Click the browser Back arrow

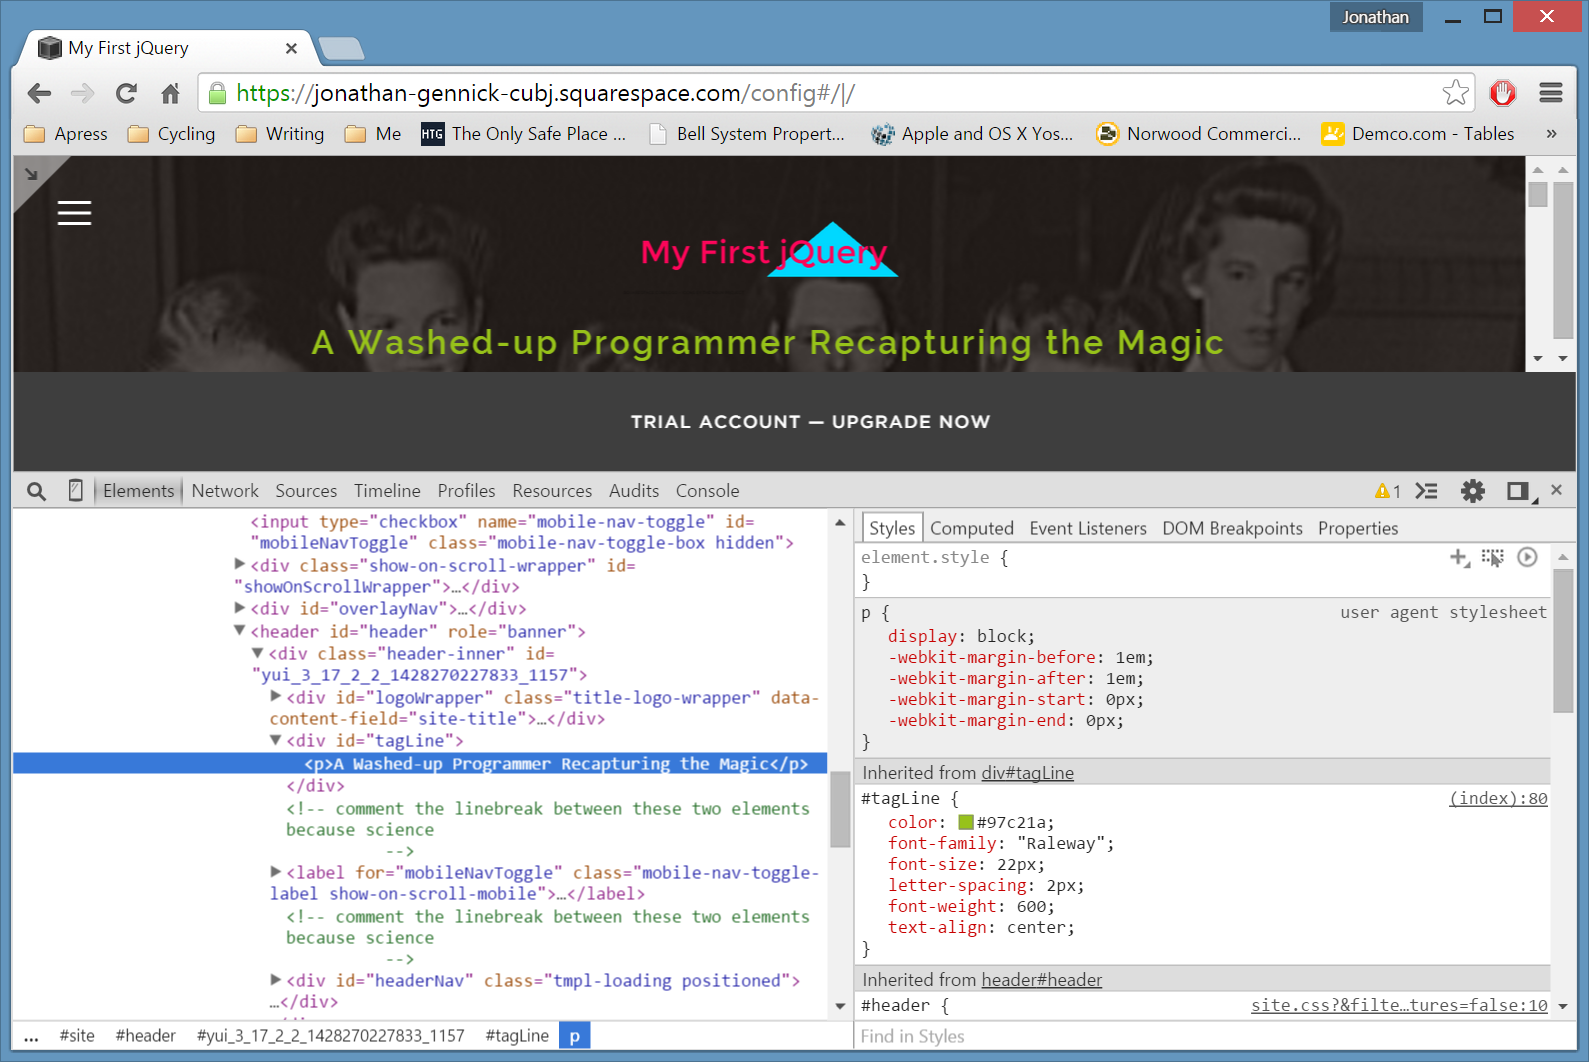[39, 93]
